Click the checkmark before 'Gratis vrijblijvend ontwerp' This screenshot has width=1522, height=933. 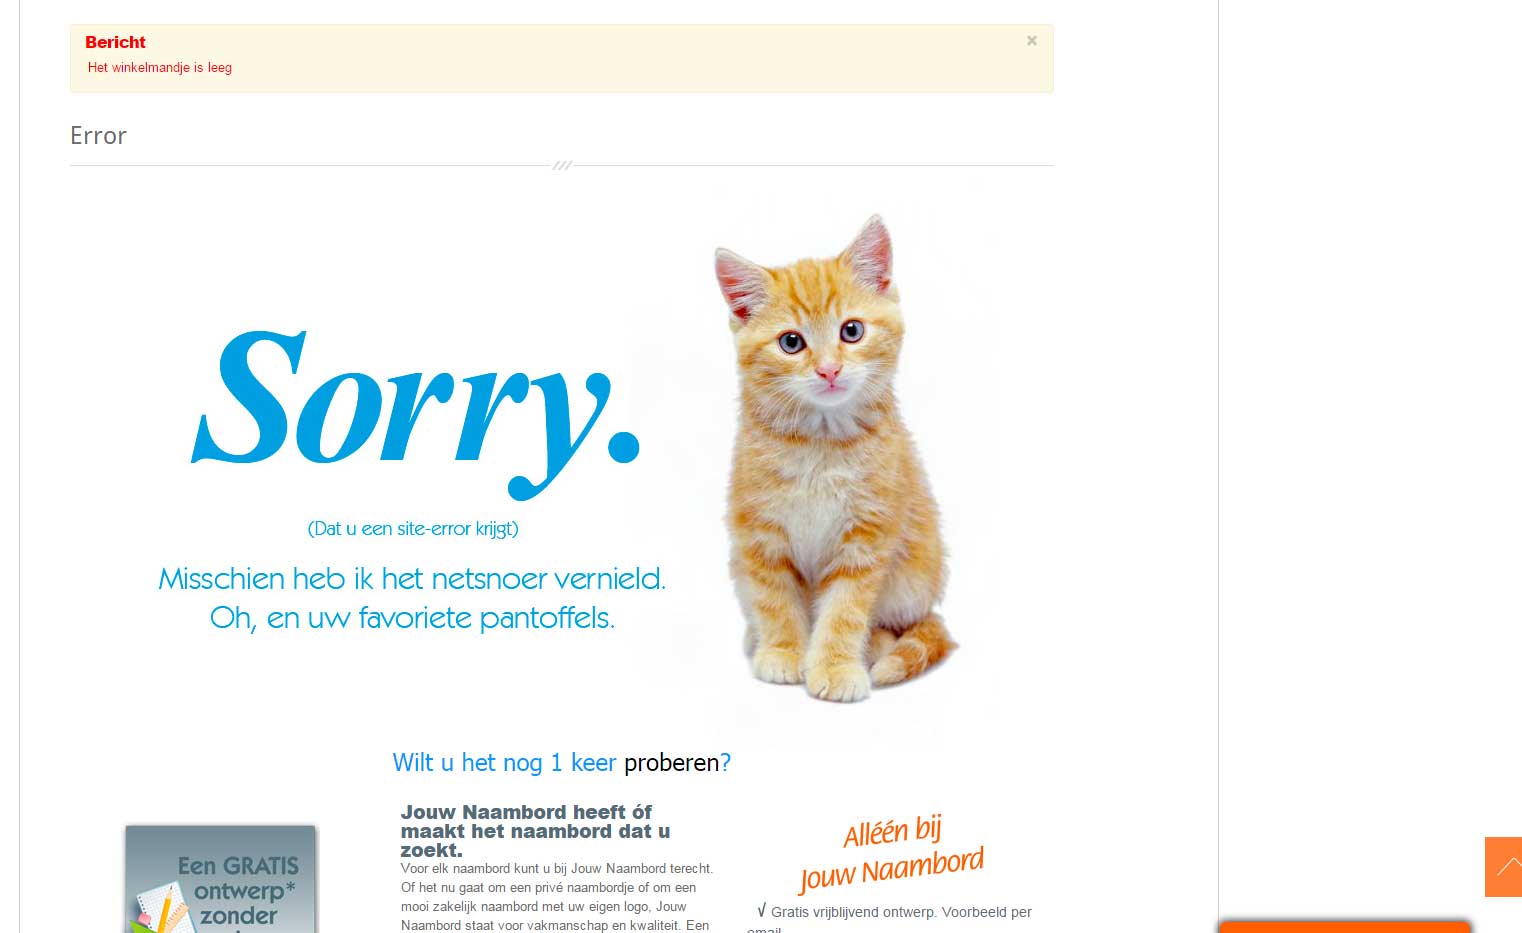point(762,911)
